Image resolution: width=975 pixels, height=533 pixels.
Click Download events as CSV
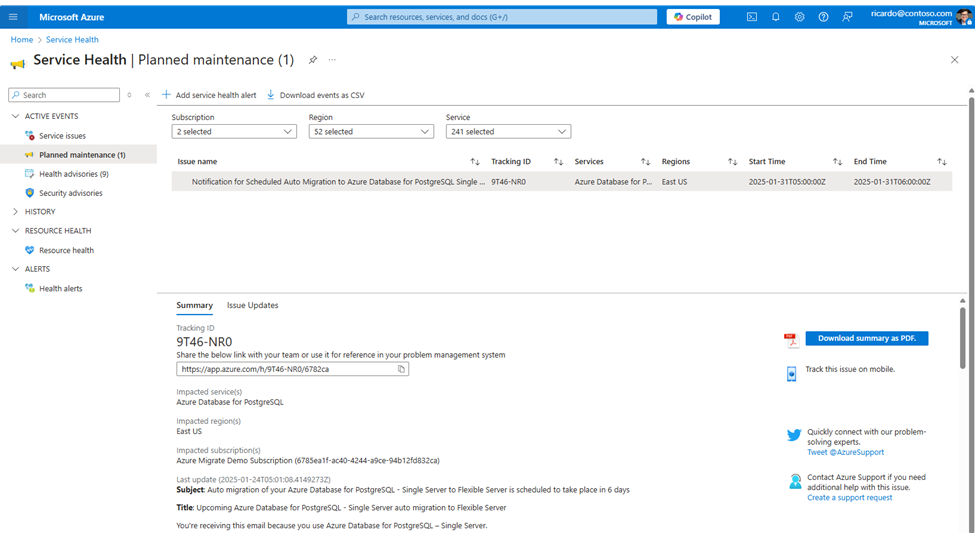point(315,95)
